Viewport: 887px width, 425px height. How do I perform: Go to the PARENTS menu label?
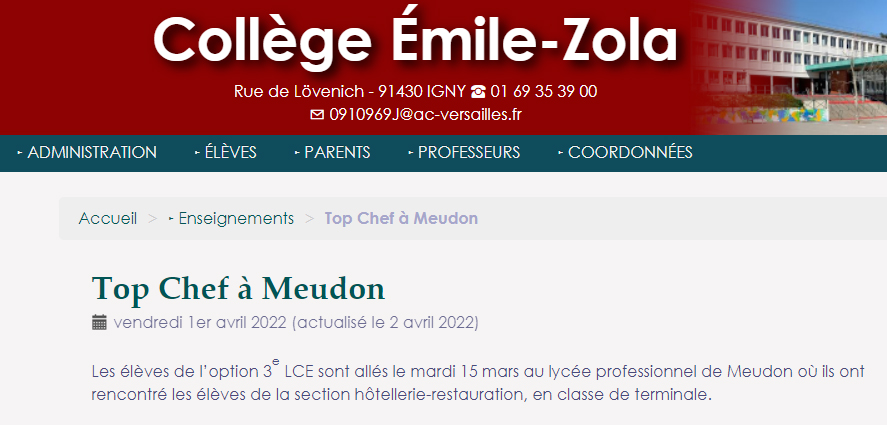tap(337, 153)
